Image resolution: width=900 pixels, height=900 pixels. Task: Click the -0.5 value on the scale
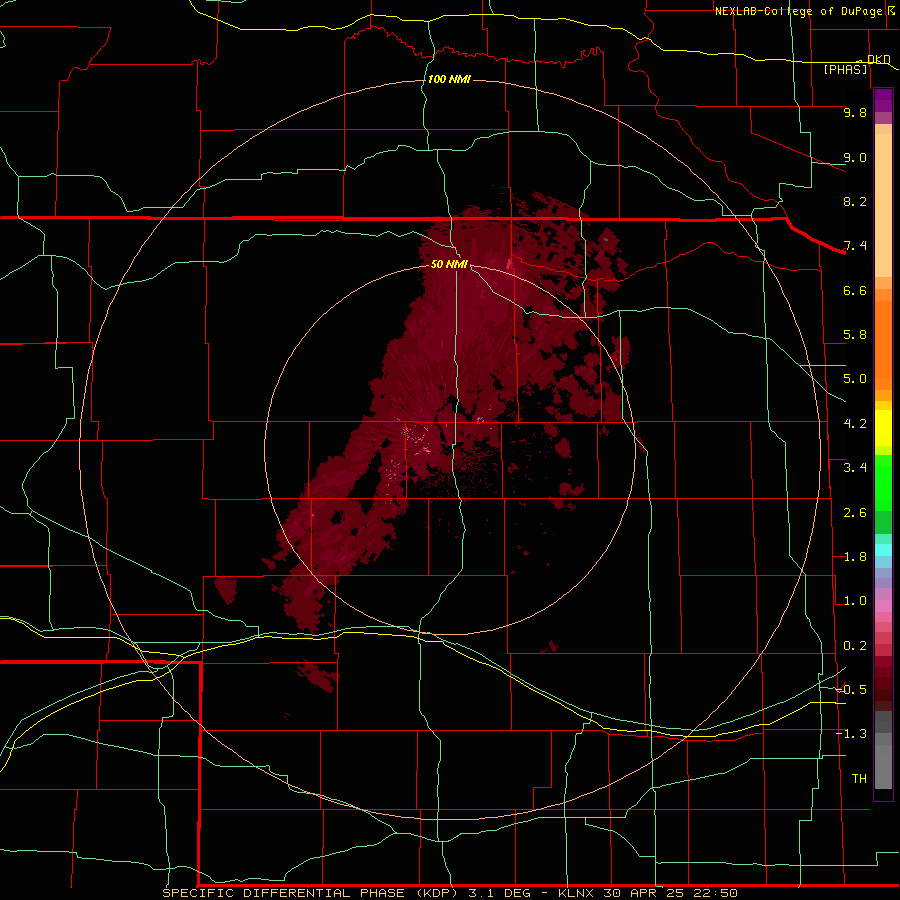pos(852,689)
